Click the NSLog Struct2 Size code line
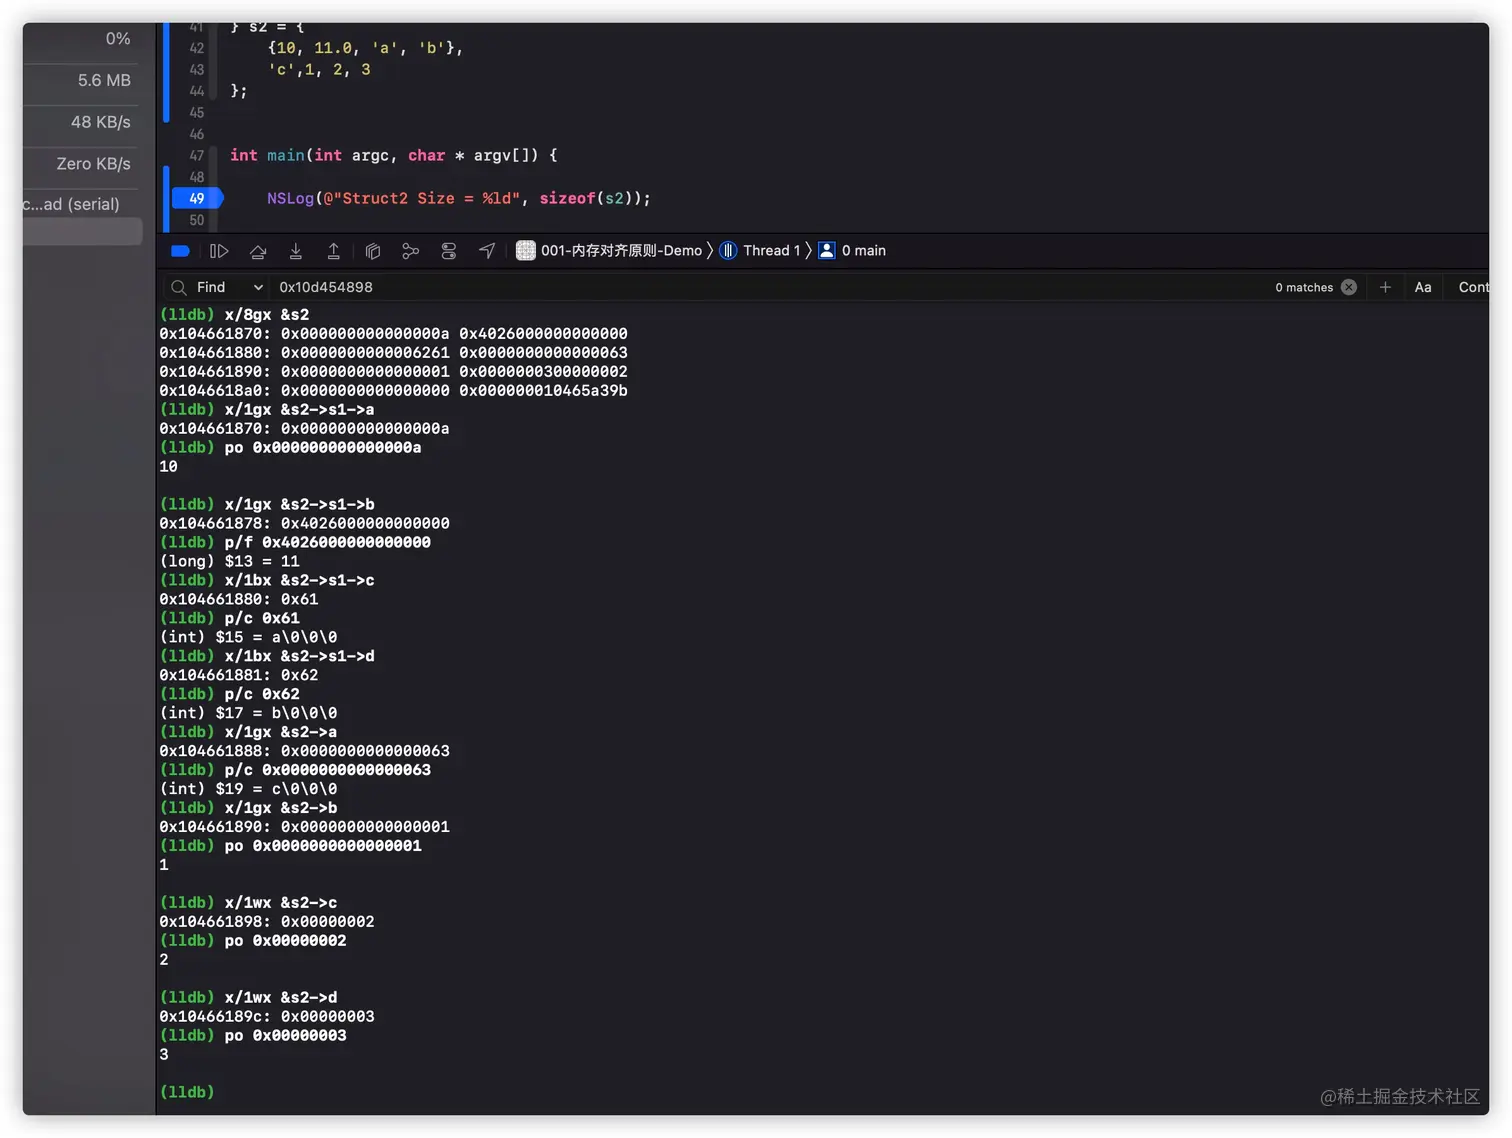The width and height of the screenshot is (1512, 1138). click(459, 199)
